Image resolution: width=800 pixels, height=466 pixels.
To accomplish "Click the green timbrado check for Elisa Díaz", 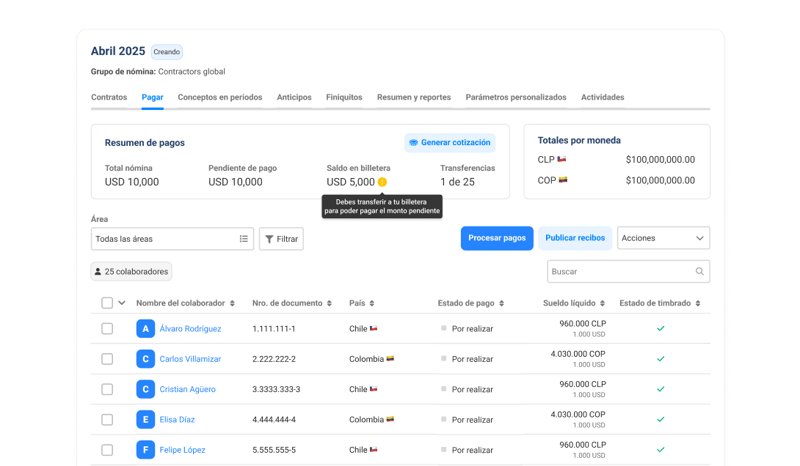I will [661, 420].
